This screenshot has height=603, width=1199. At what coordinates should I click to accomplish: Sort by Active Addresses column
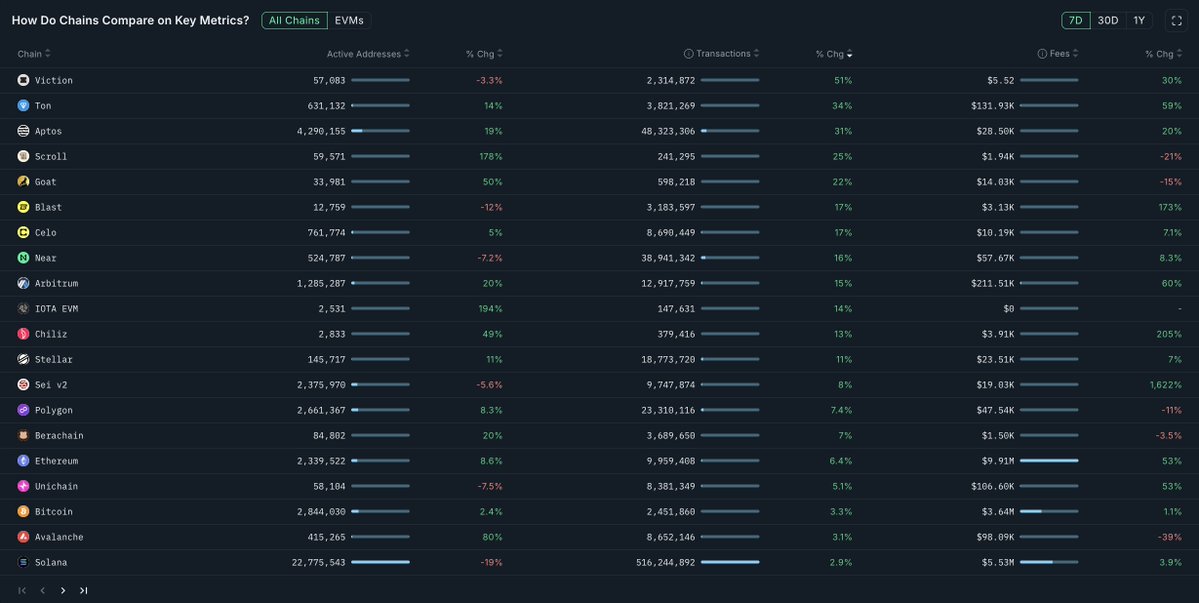pos(368,53)
